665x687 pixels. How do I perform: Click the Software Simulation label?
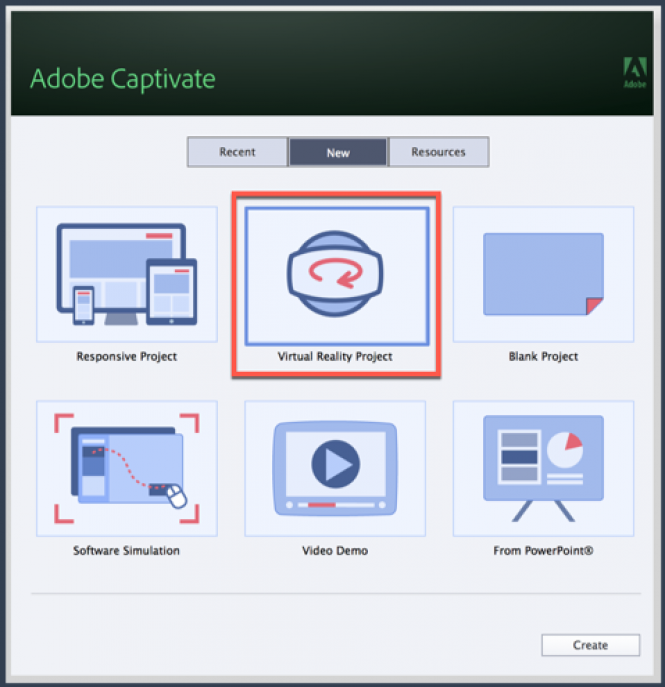(127, 551)
